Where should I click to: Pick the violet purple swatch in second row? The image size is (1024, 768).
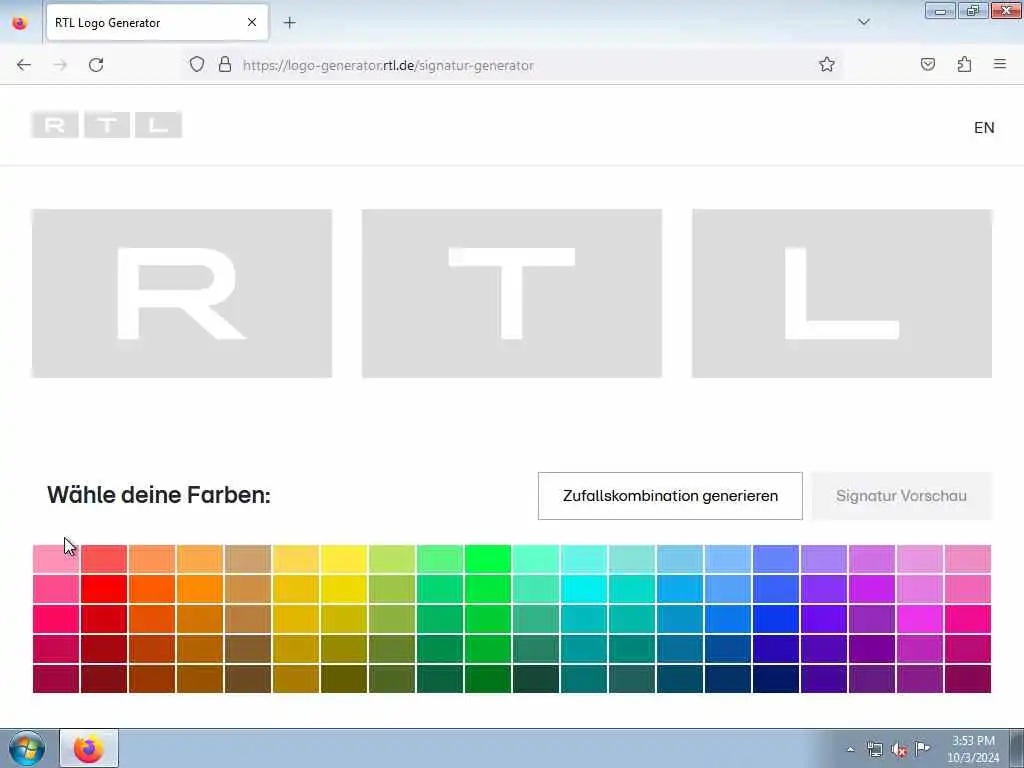(x=824, y=589)
